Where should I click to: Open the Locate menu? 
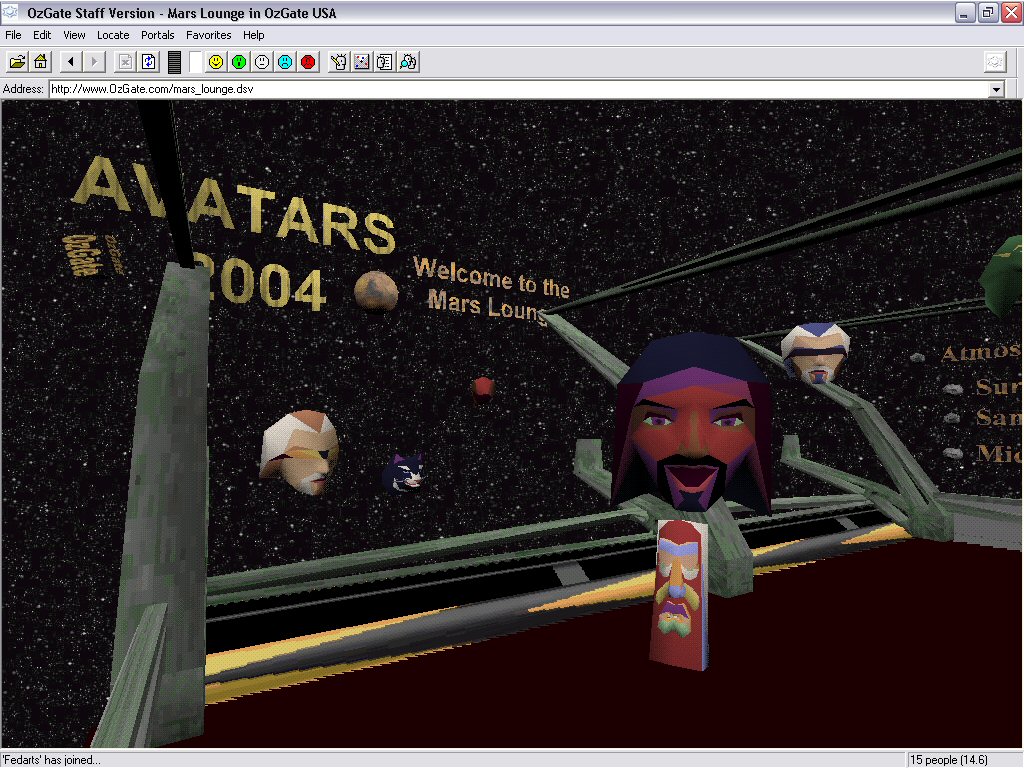tap(113, 35)
